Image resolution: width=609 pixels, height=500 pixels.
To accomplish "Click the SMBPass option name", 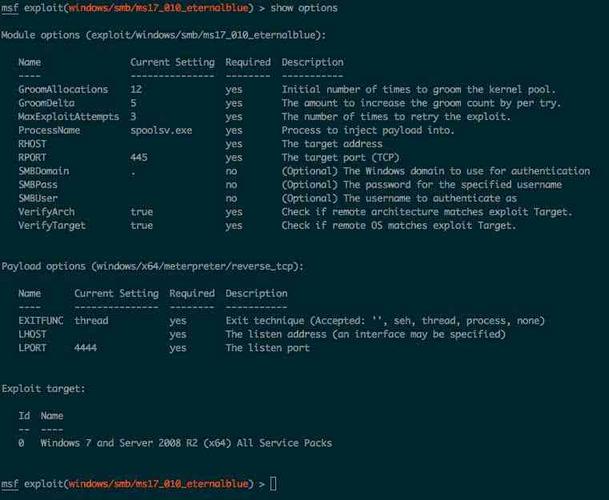I will (x=41, y=184).
